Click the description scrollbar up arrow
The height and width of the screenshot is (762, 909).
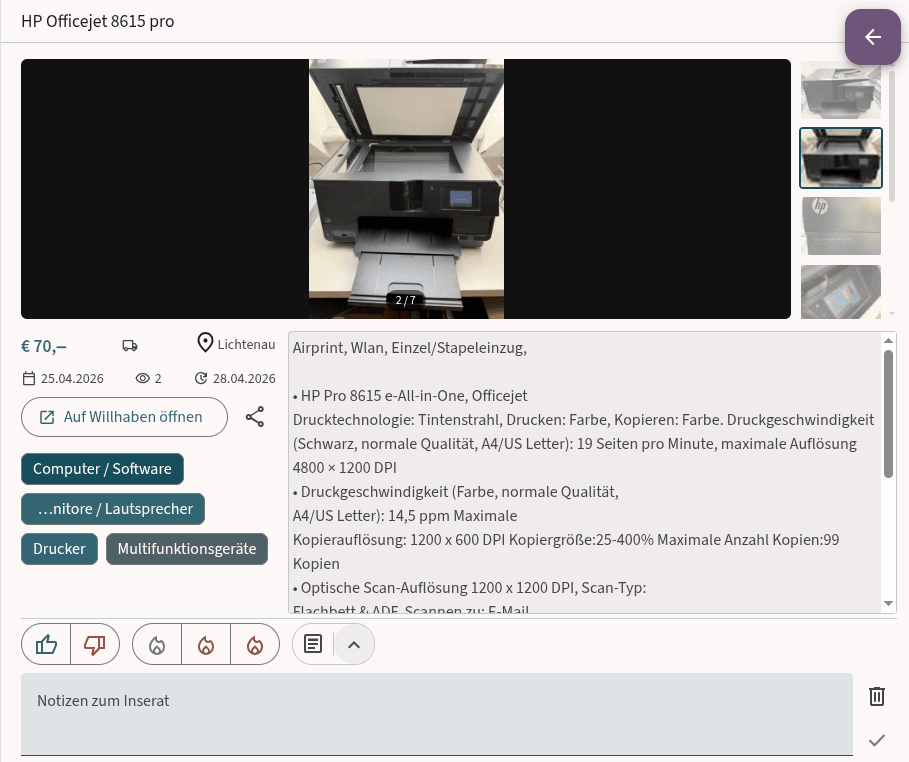tap(888, 340)
